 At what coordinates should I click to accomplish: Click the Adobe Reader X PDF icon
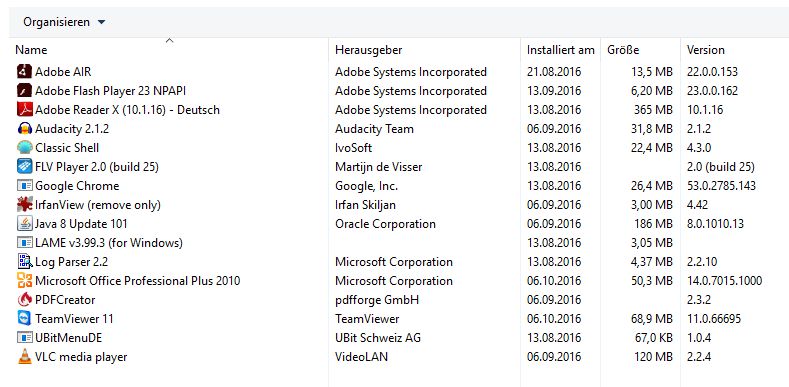[x=24, y=110]
